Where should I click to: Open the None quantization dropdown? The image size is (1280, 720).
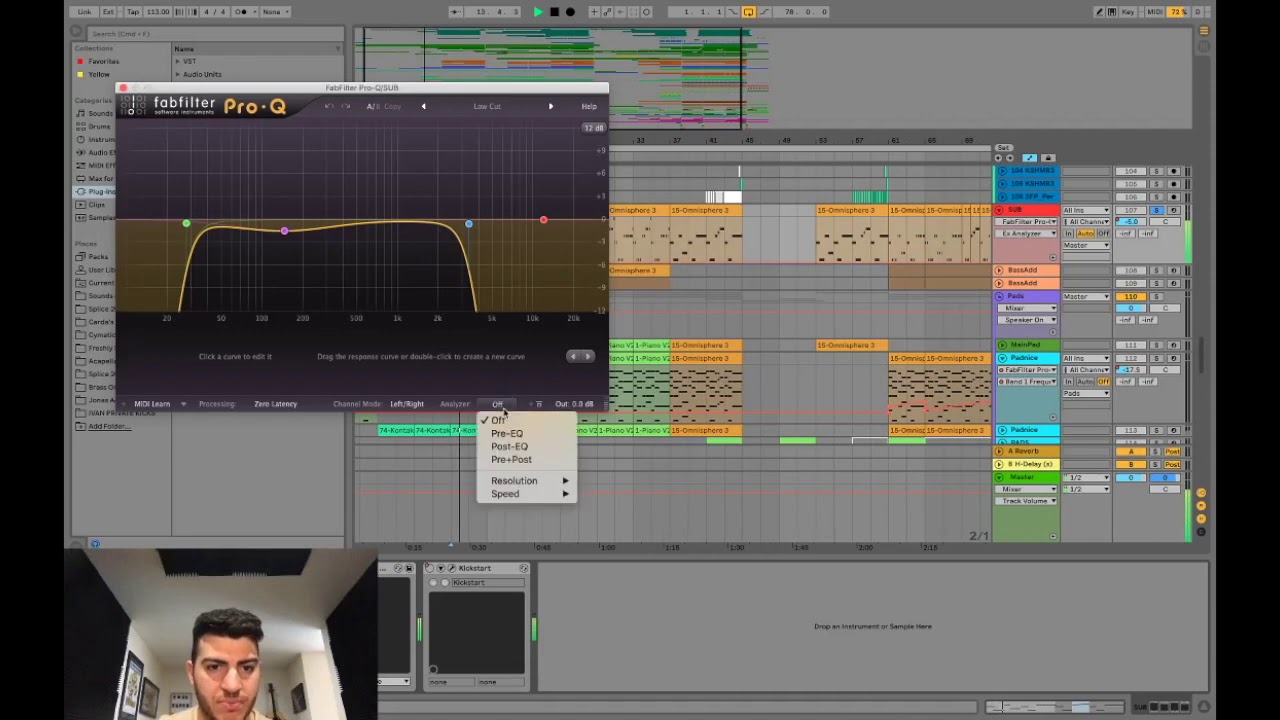(277, 12)
